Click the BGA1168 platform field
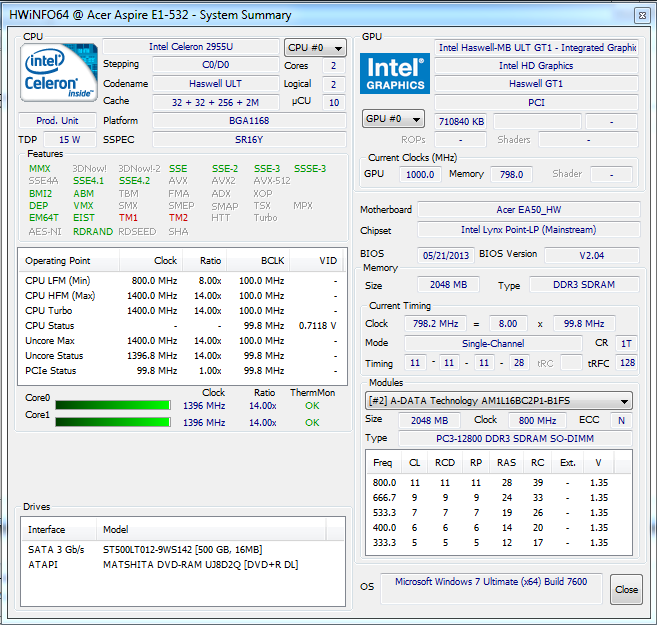The height and width of the screenshot is (625, 657). tap(249, 121)
